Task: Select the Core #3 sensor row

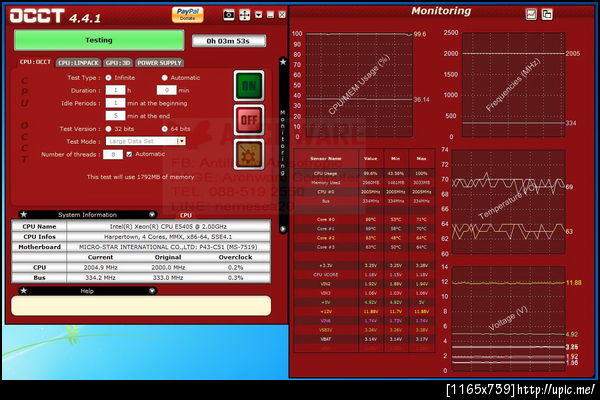Action: (x=364, y=247)
